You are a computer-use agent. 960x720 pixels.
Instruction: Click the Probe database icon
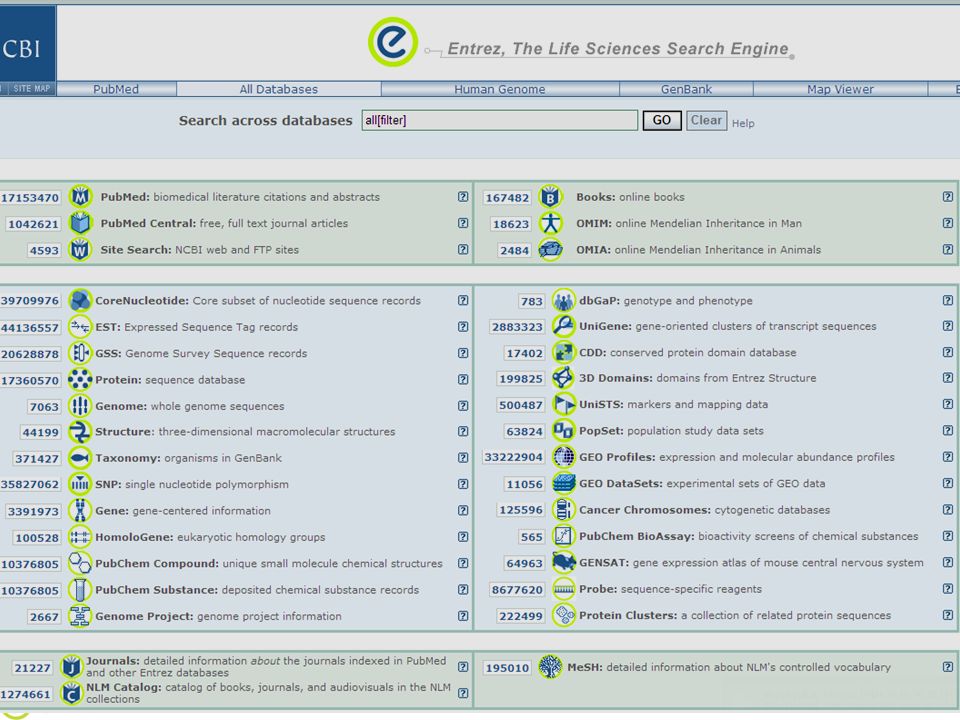563,589
